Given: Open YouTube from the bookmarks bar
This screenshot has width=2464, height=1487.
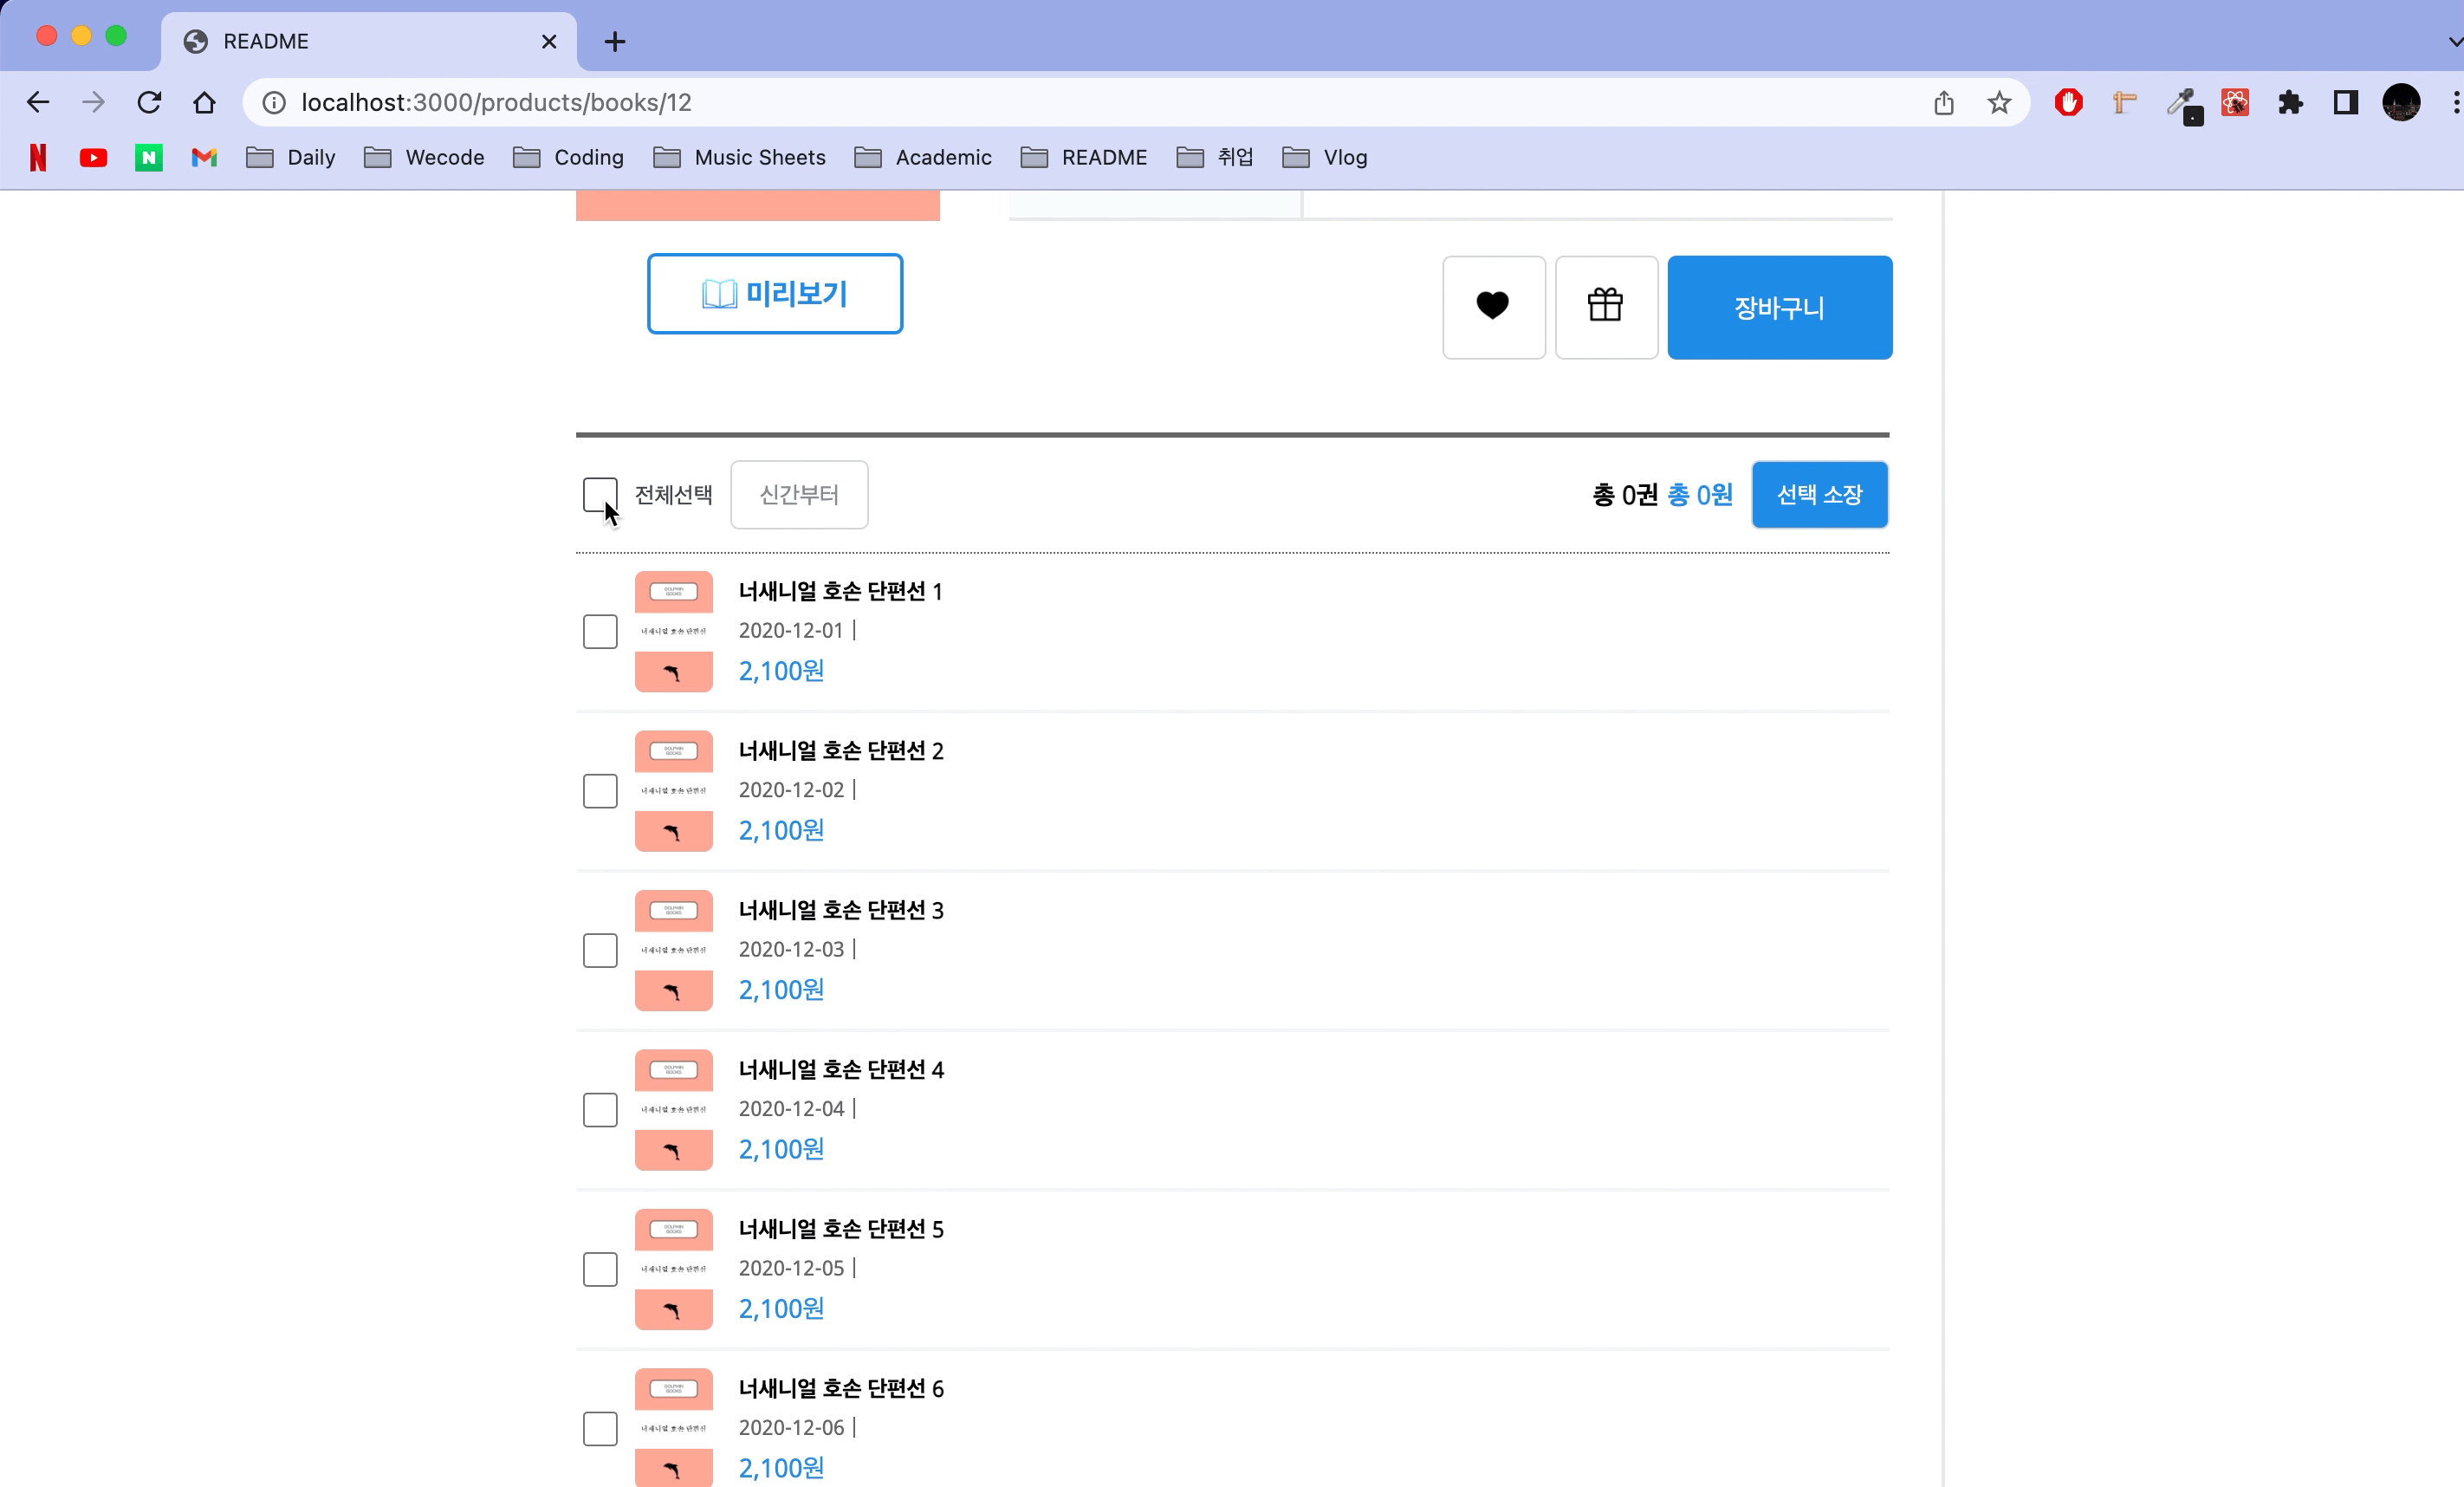Looking at the screenshot, I should coord(93,157).
